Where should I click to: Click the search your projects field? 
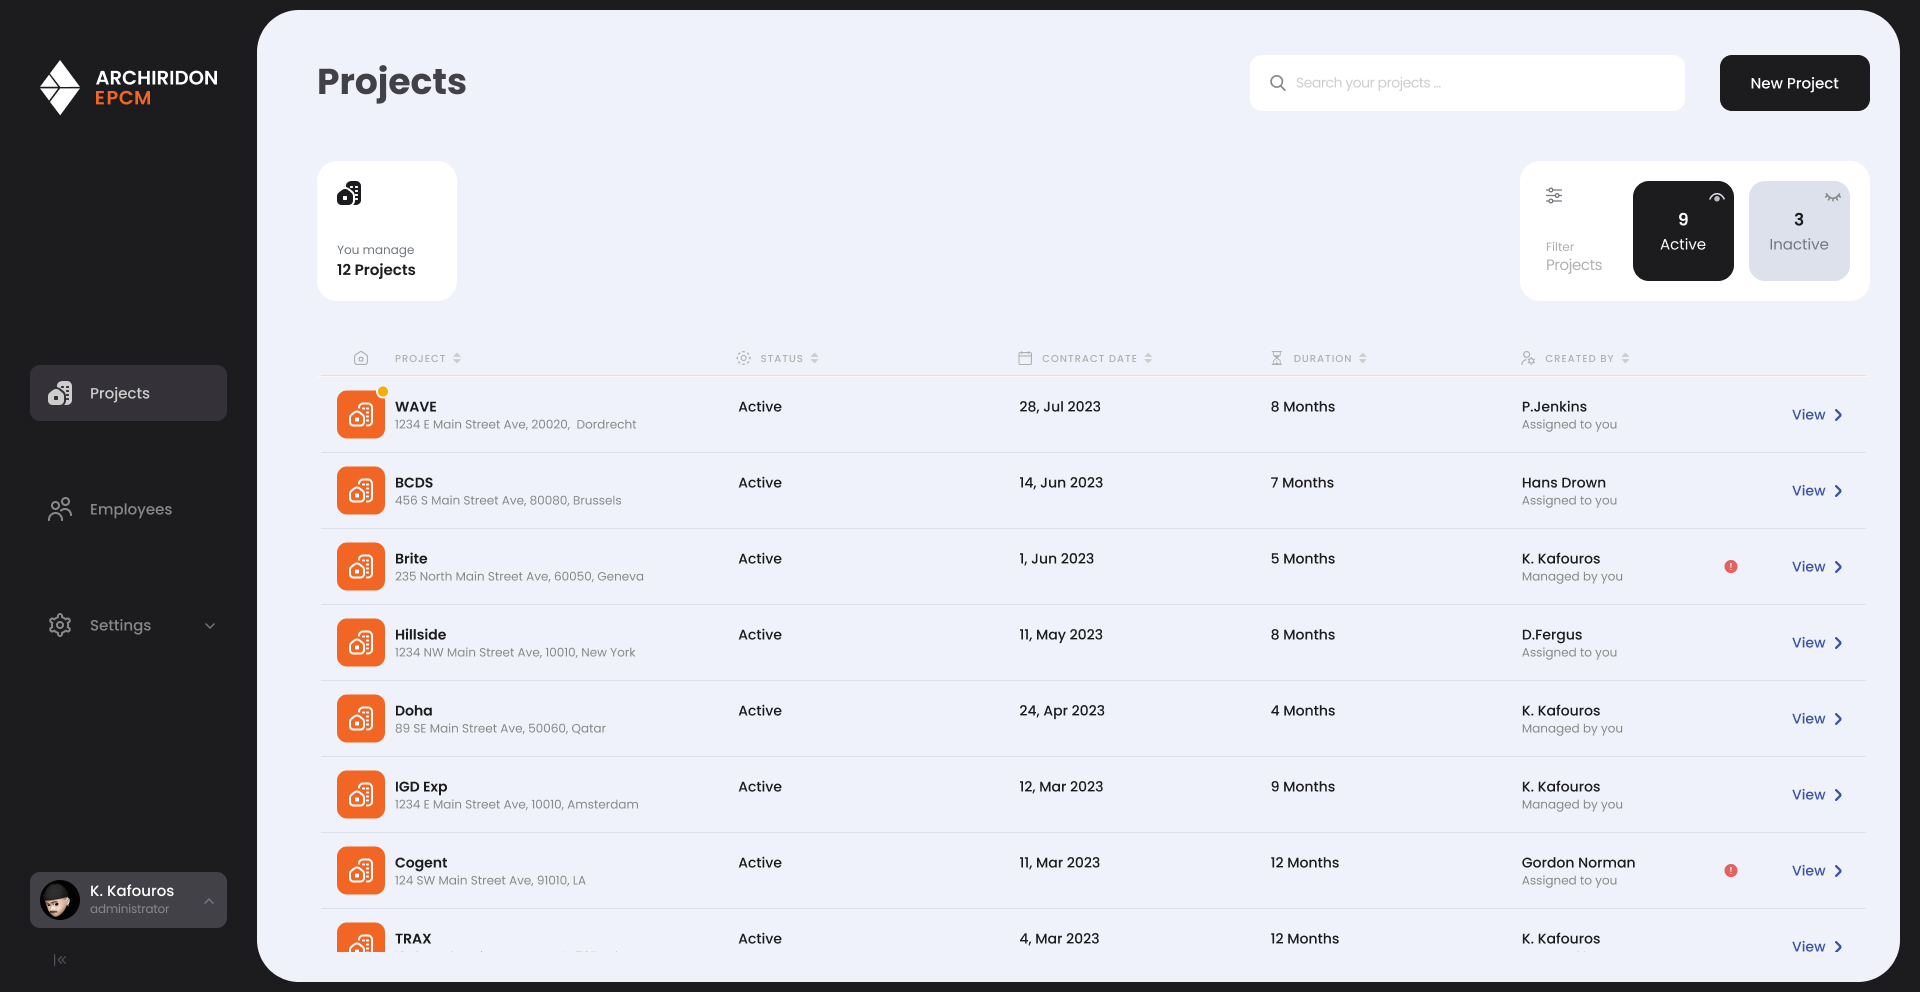(1480, 83)
